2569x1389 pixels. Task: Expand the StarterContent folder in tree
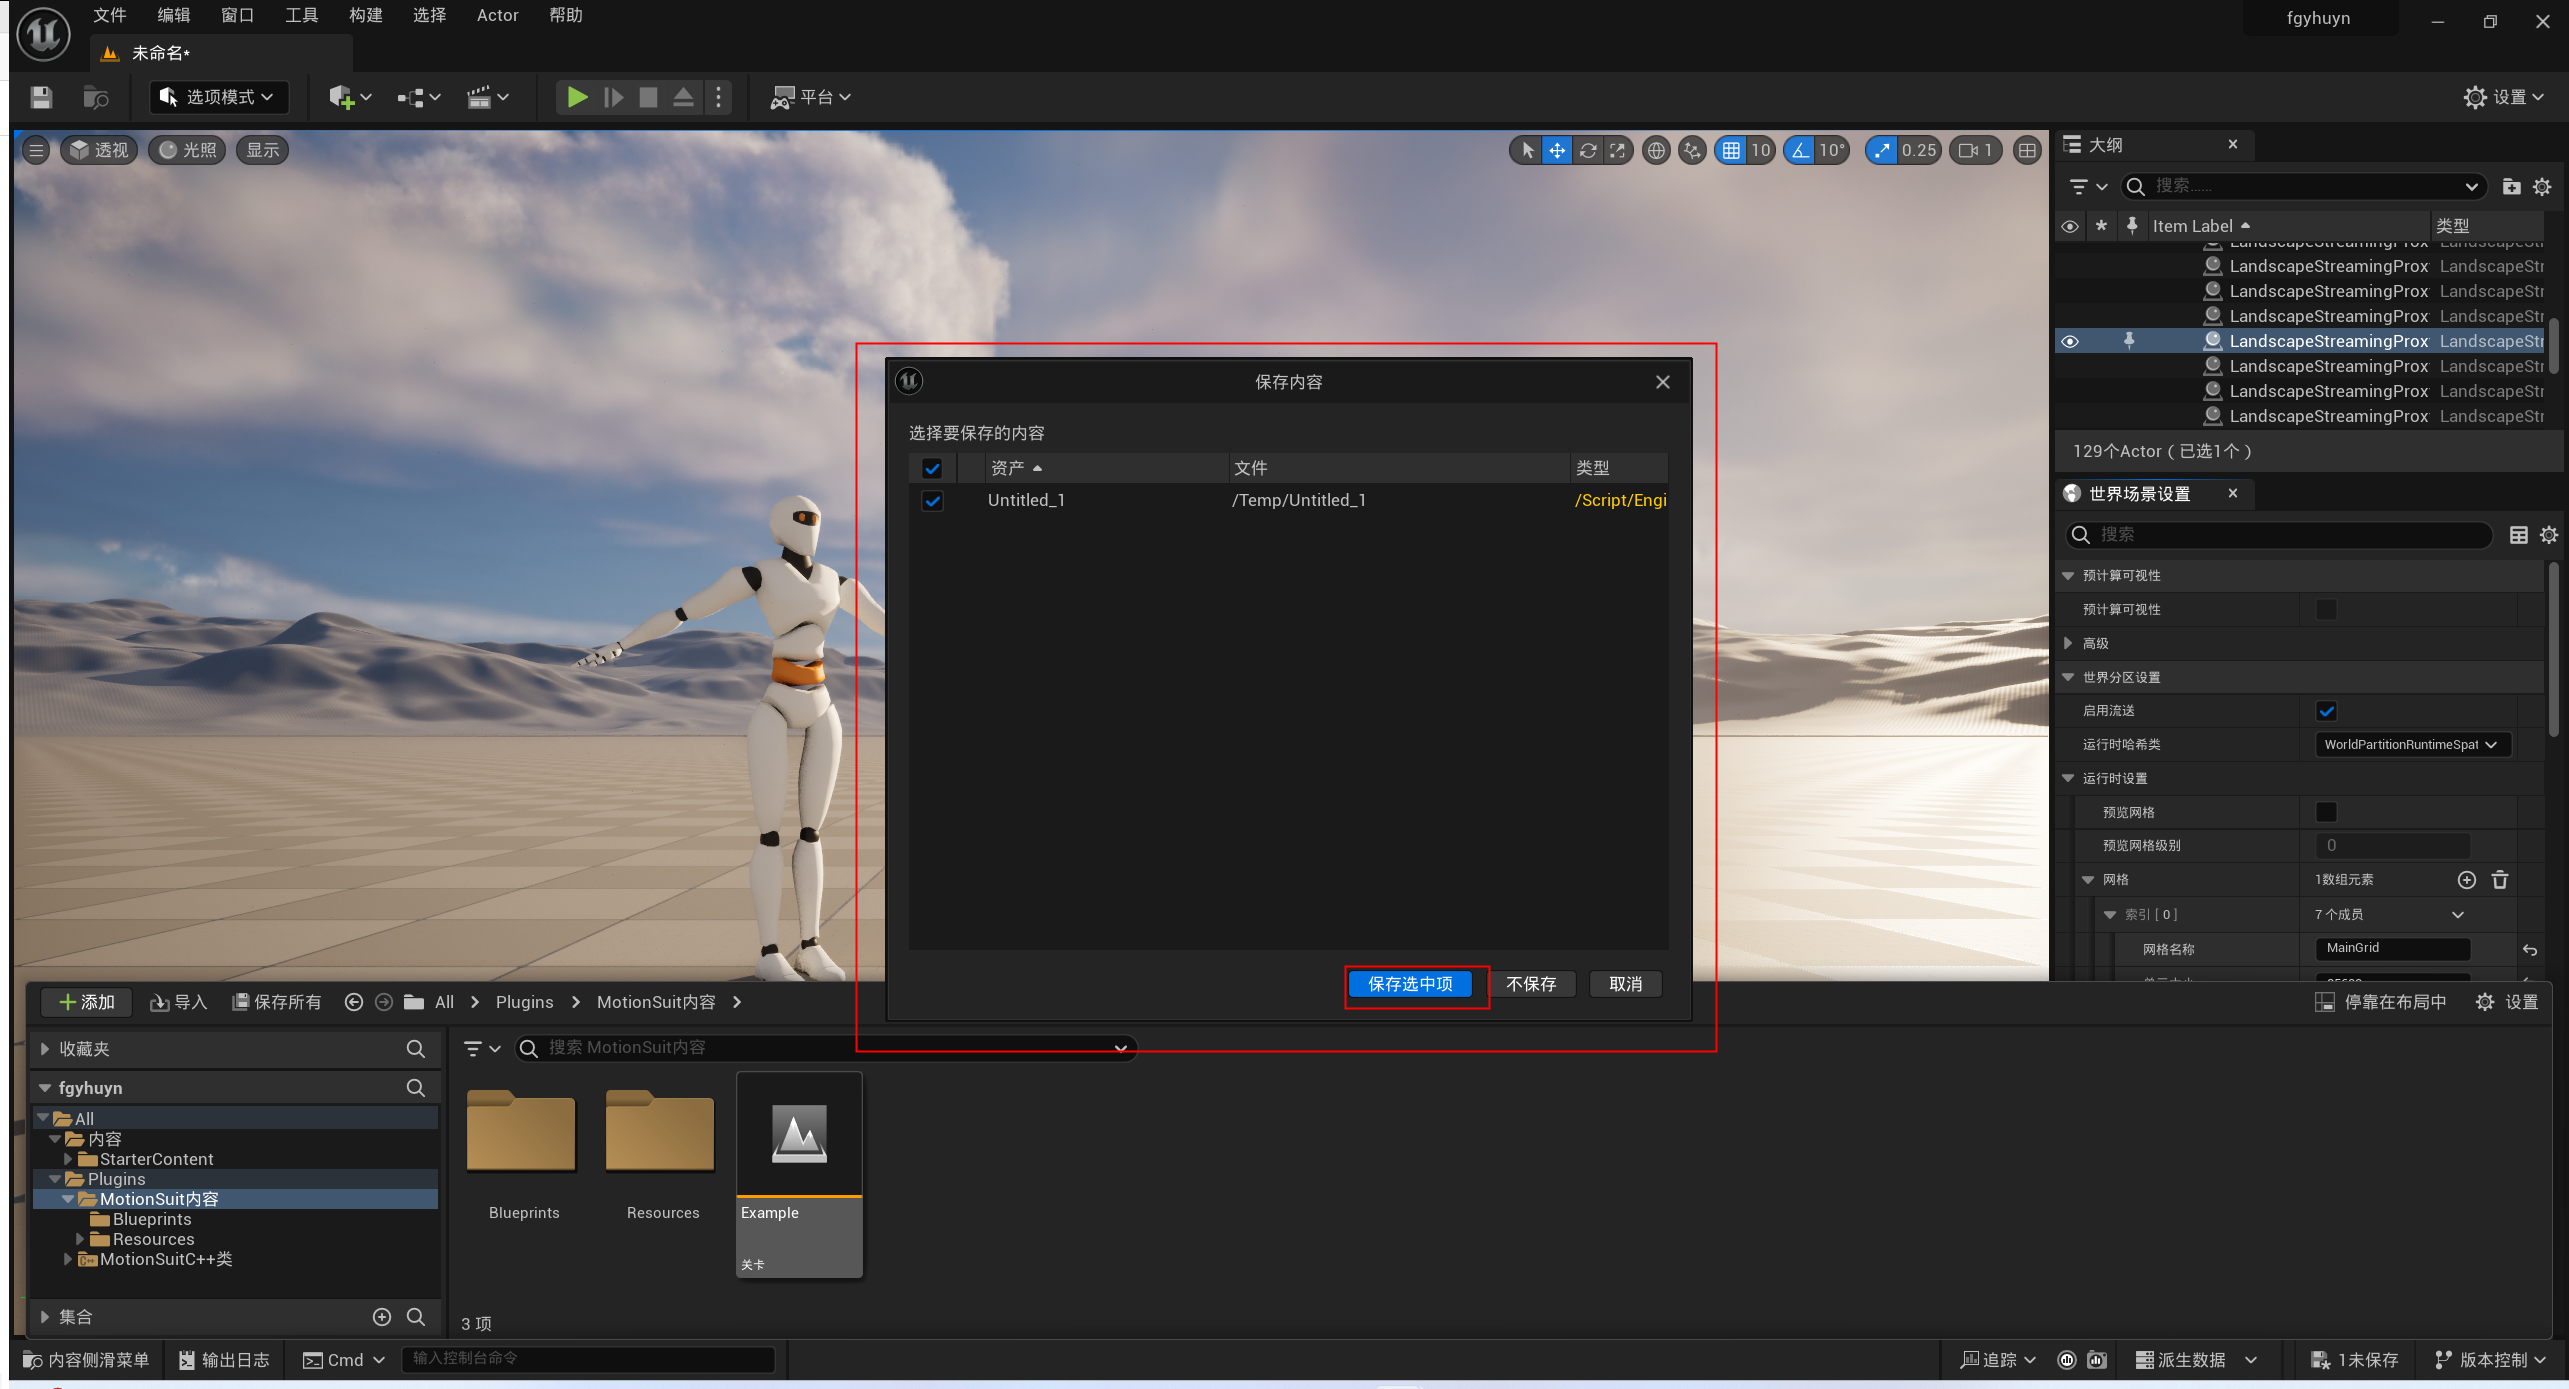point(68,1159)
